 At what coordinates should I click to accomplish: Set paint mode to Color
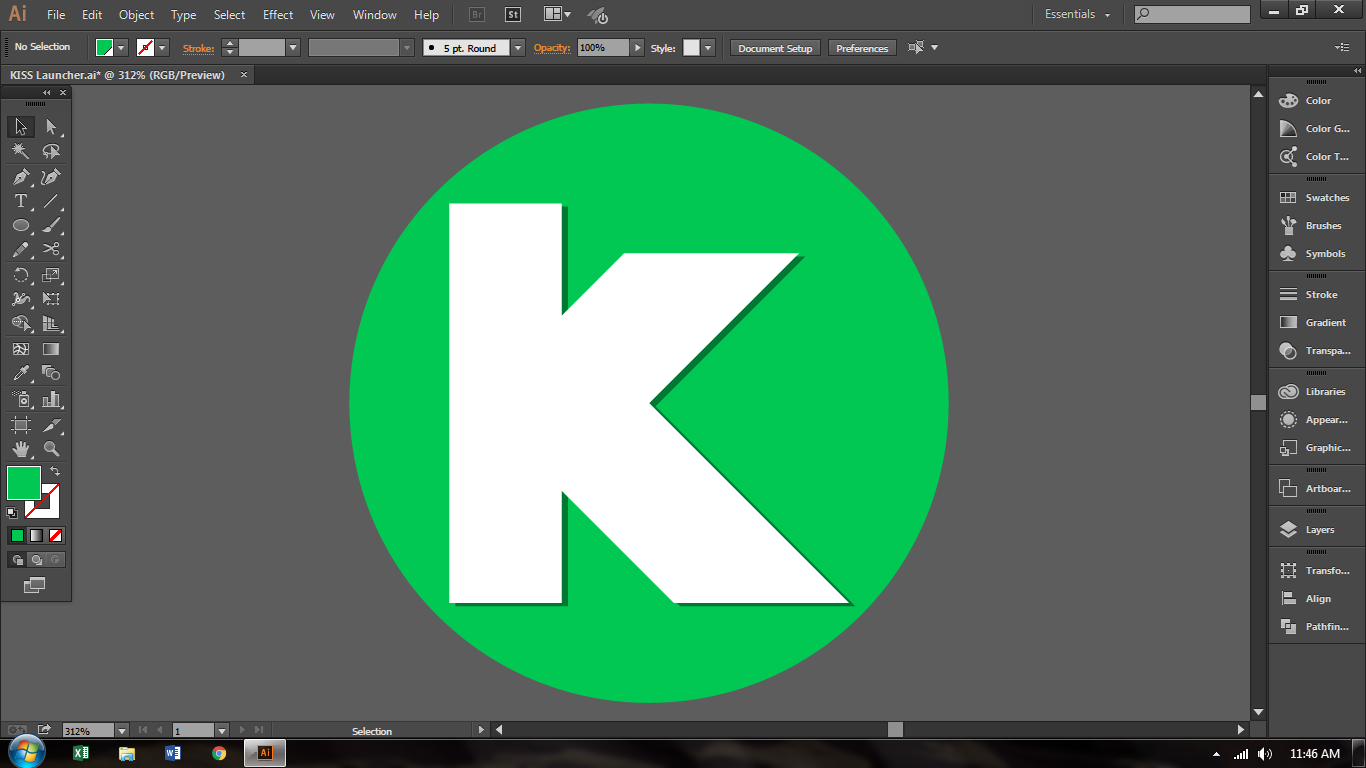pyautogui.click(x=16, y=535)
